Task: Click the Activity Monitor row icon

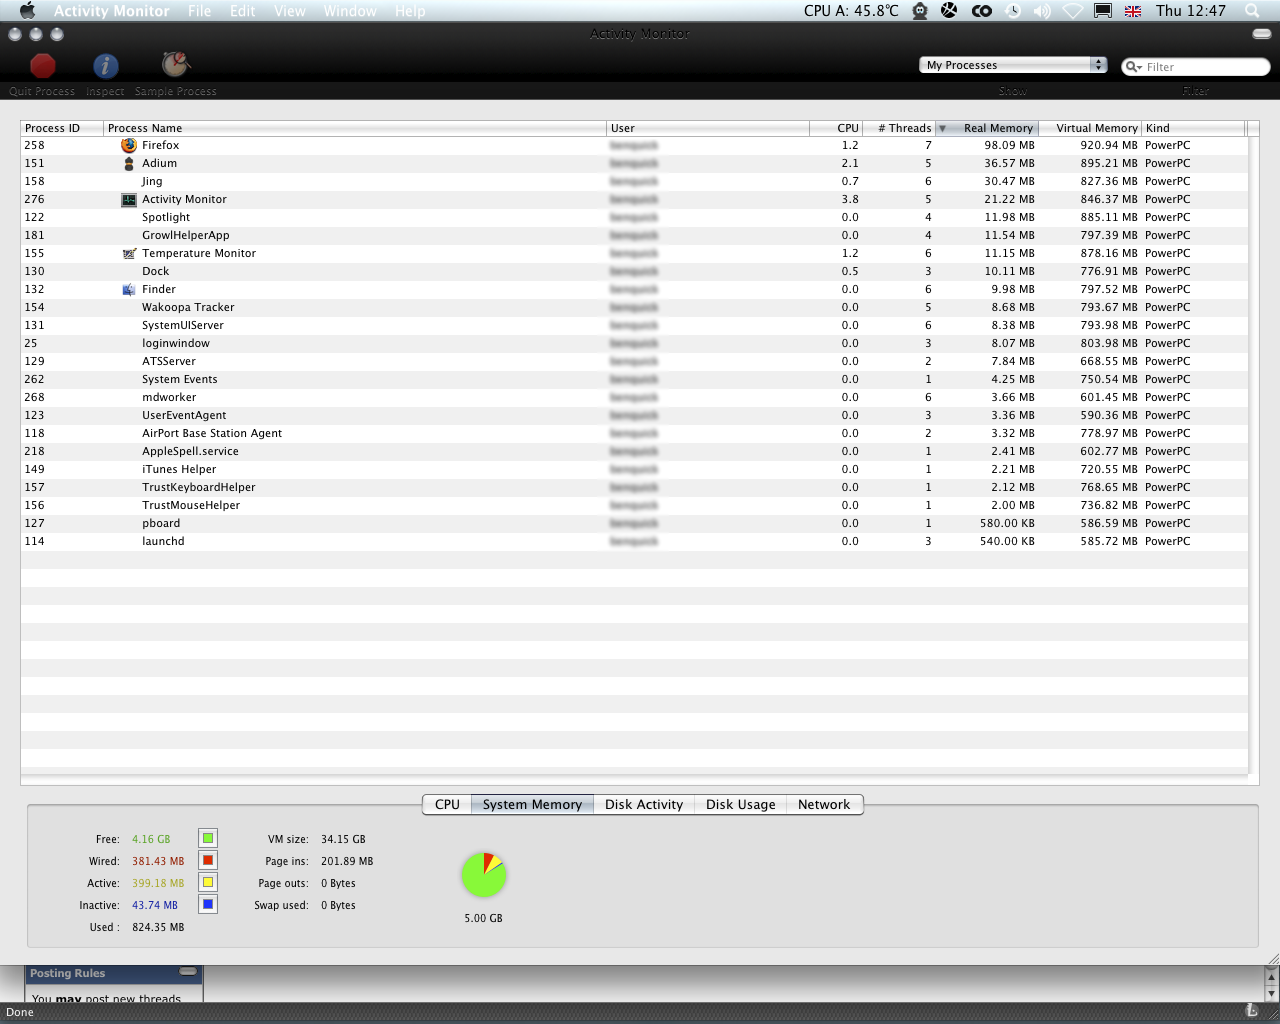Action: (129, 199)
